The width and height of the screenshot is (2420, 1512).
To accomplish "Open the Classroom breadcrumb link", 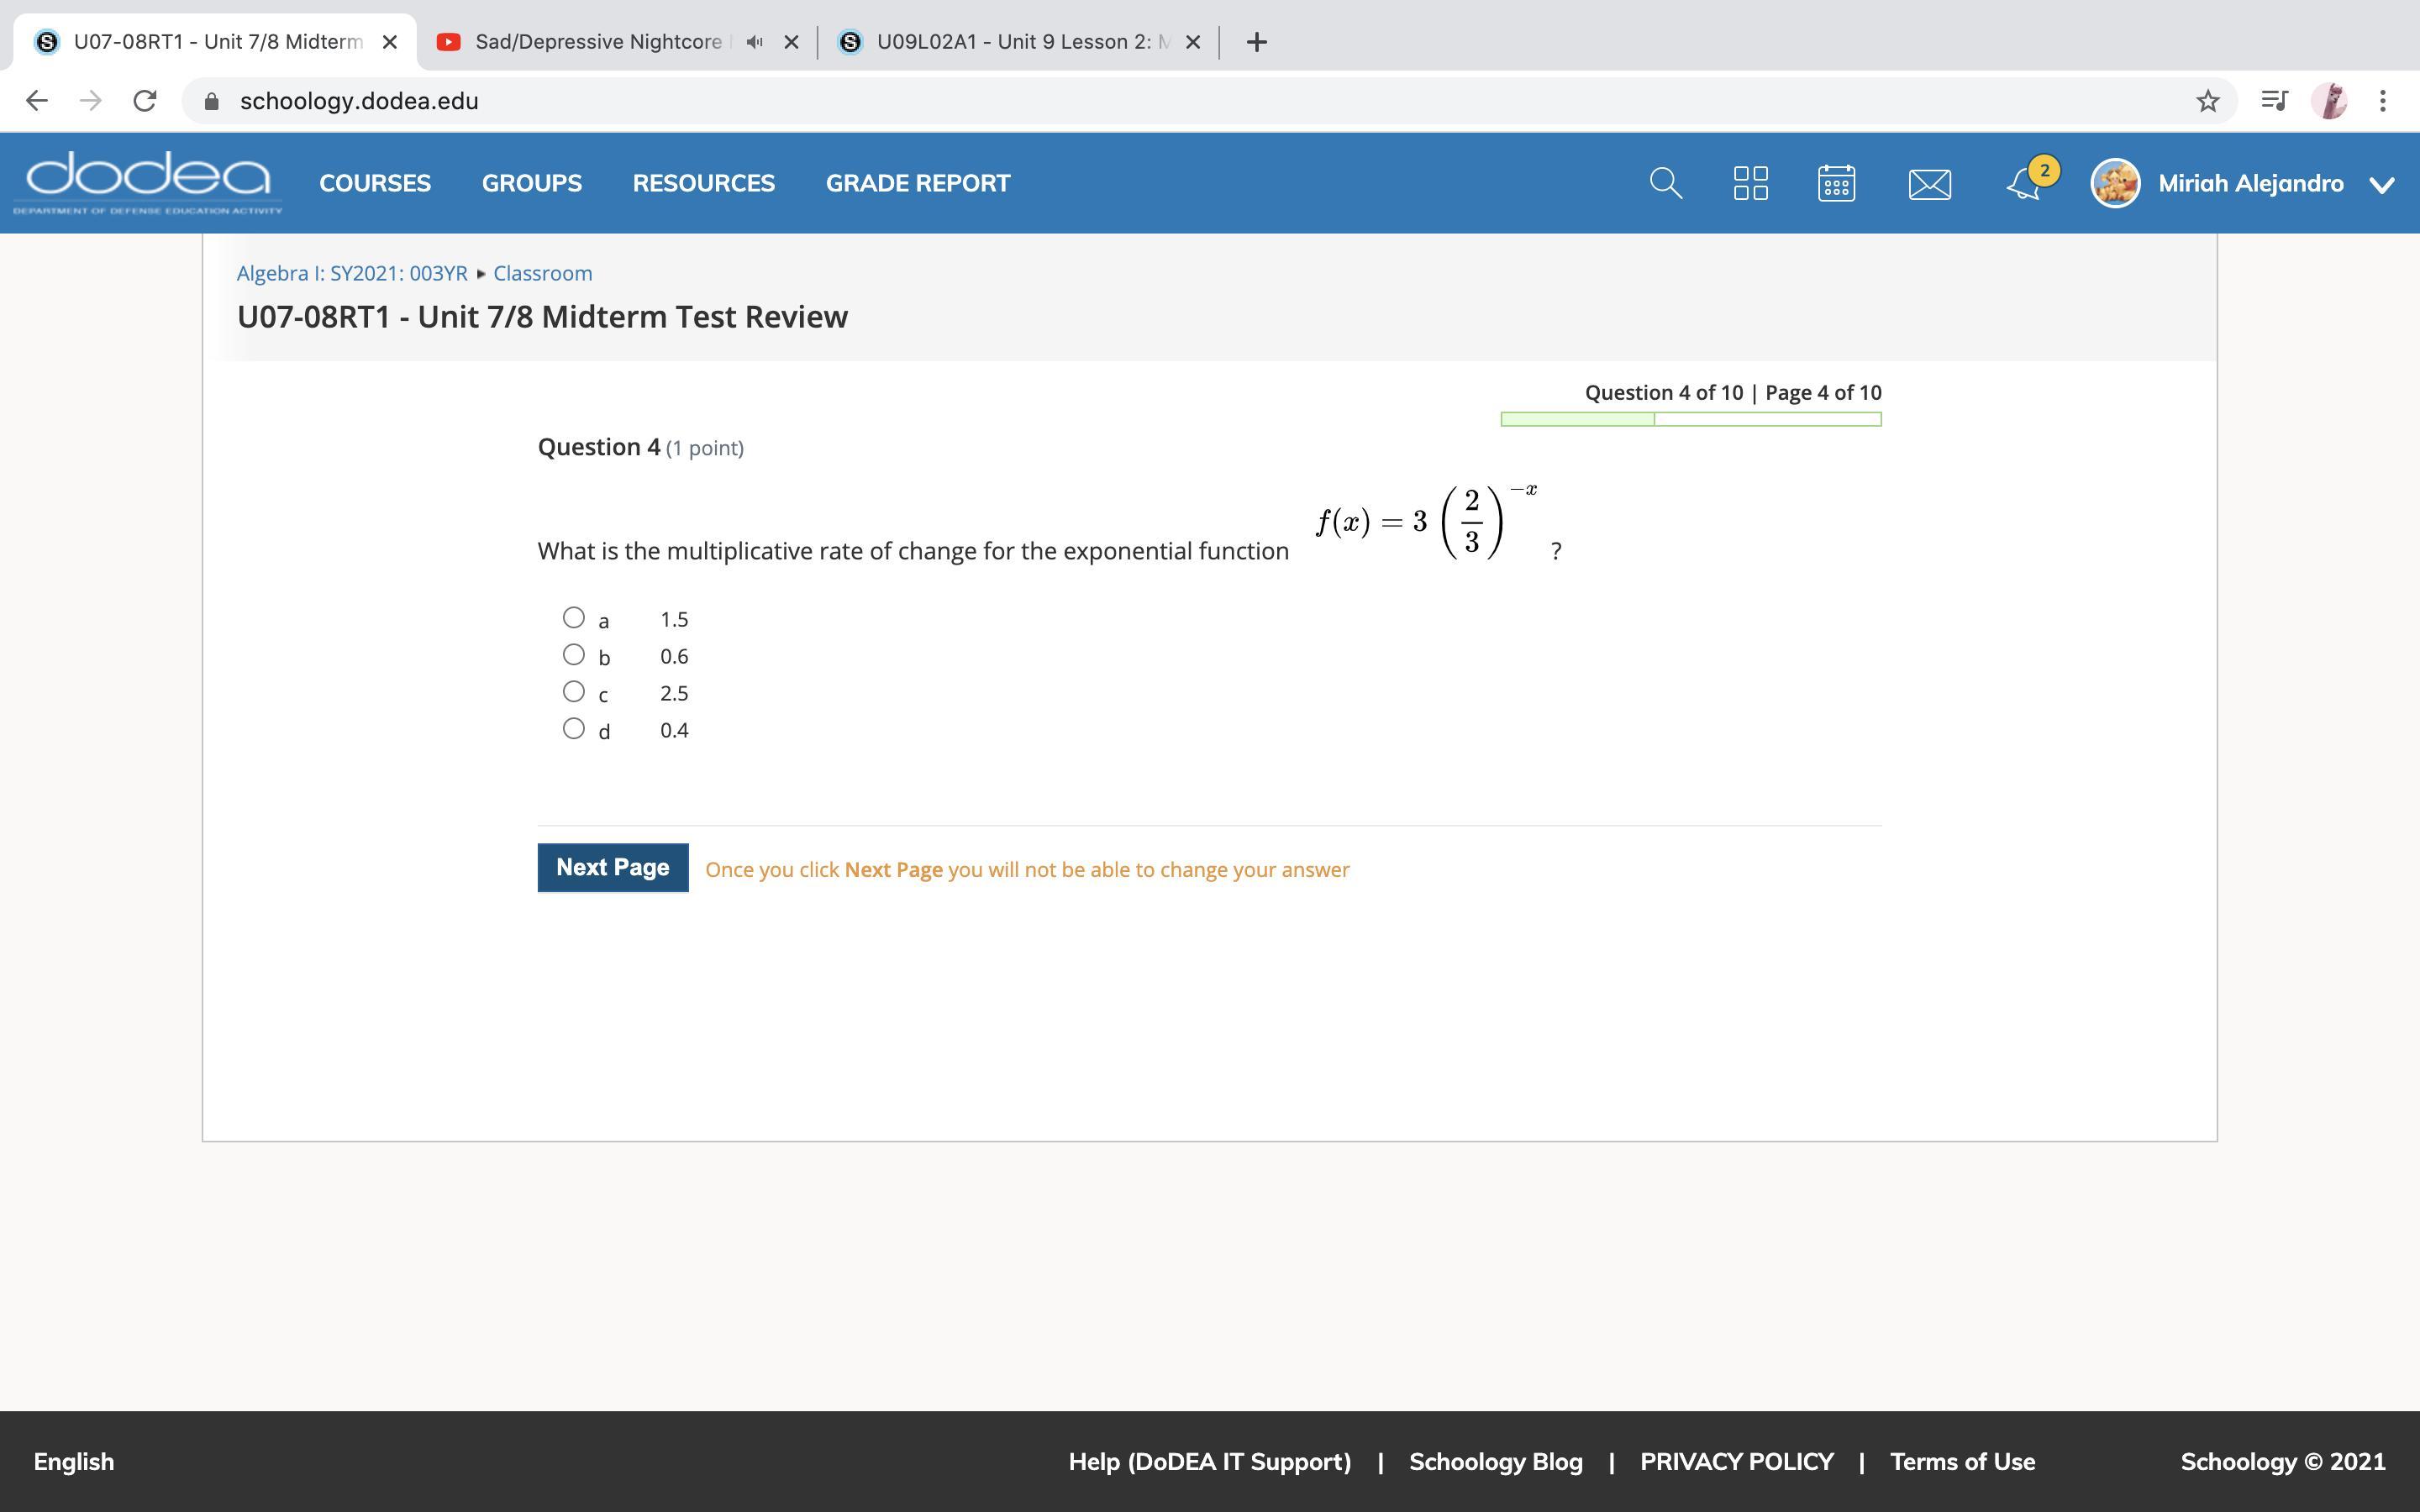I will coord(542,274).
